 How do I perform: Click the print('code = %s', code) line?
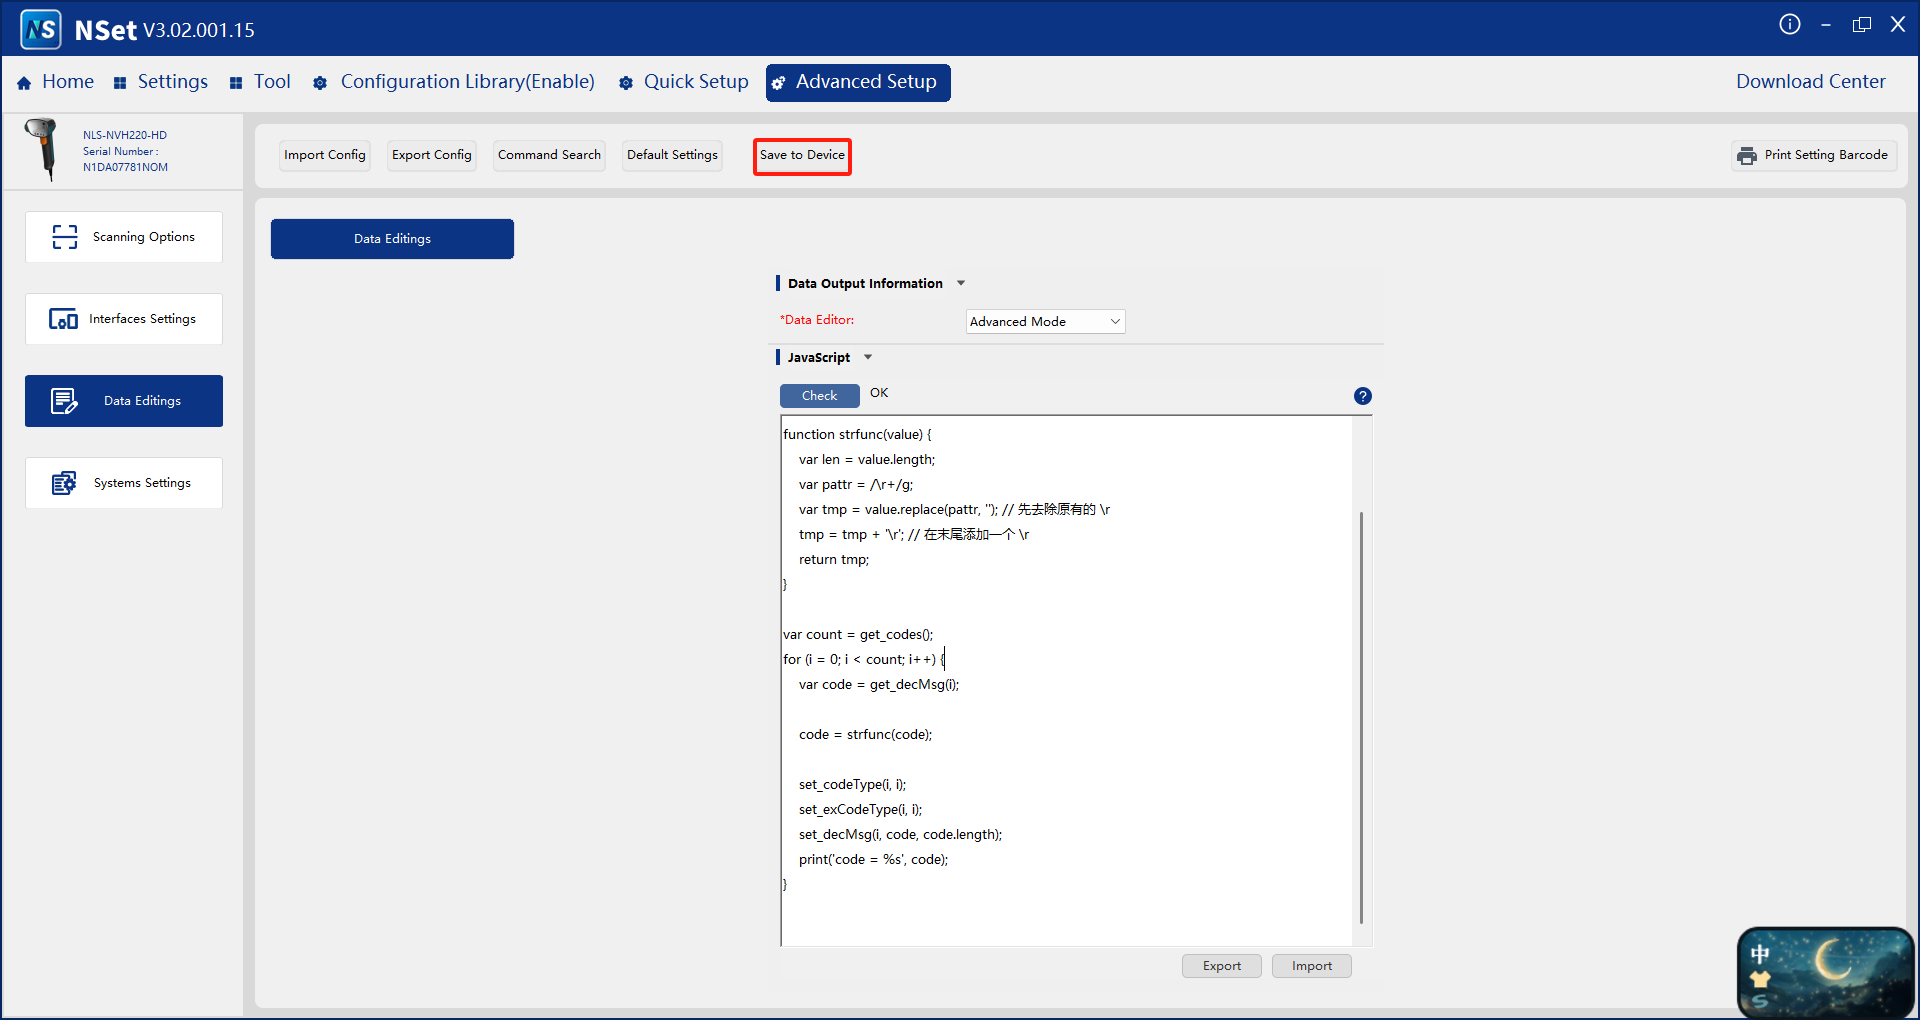tap(873, 860)
